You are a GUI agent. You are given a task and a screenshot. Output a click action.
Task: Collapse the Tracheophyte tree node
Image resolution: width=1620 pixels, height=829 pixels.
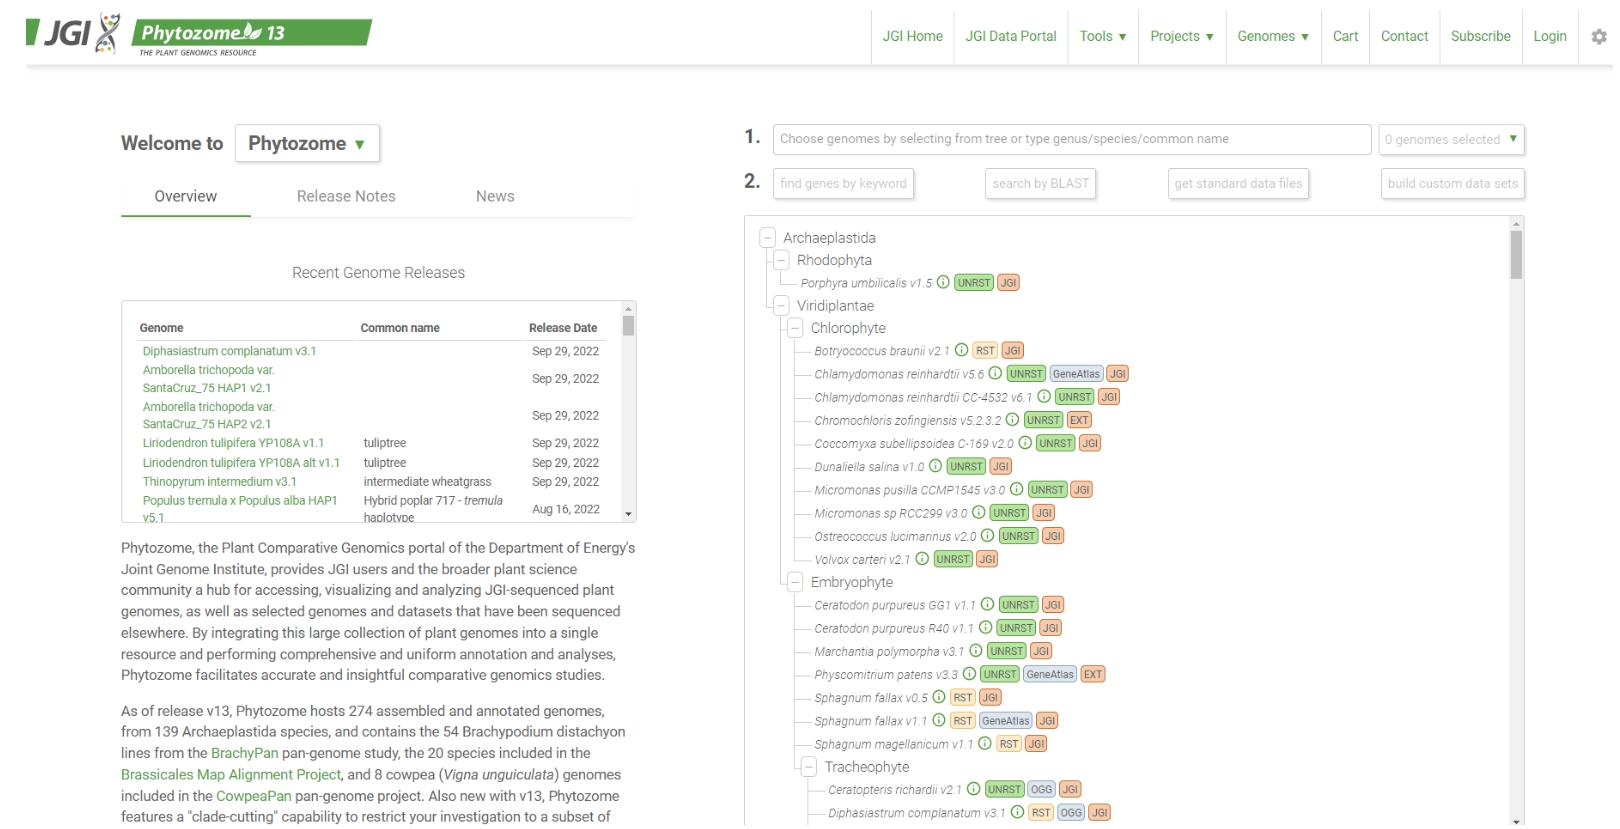(809, 767)
